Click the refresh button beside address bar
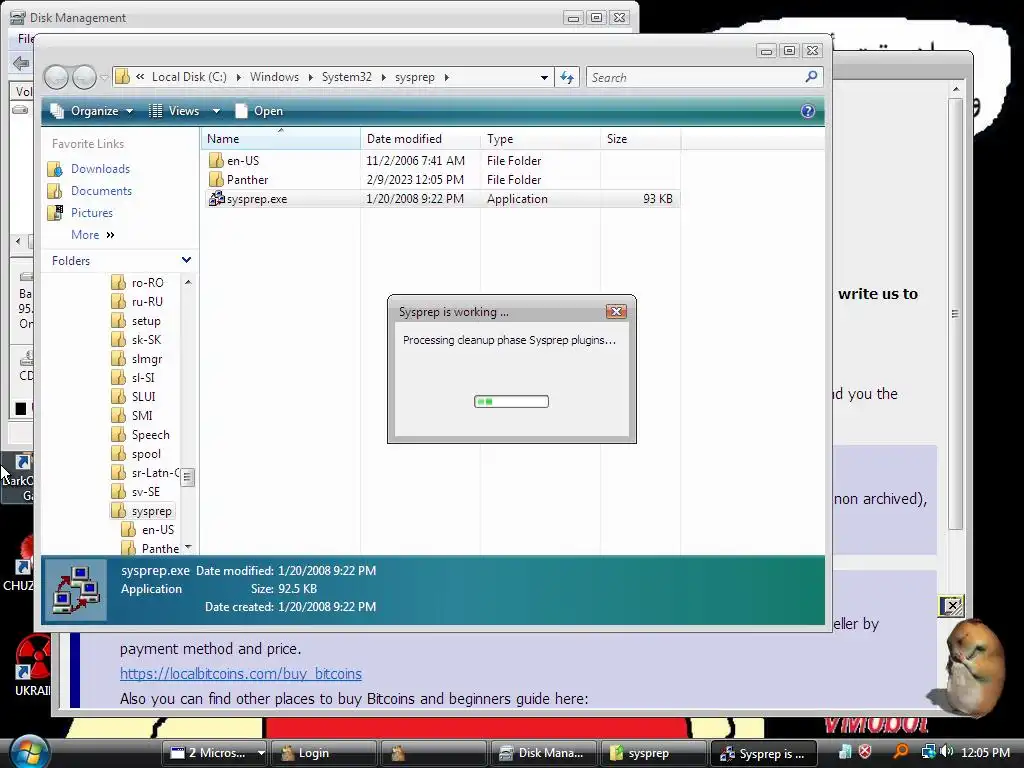This screenshot has width=1024, height=768. pyautogui.click(x=567, y=77)
